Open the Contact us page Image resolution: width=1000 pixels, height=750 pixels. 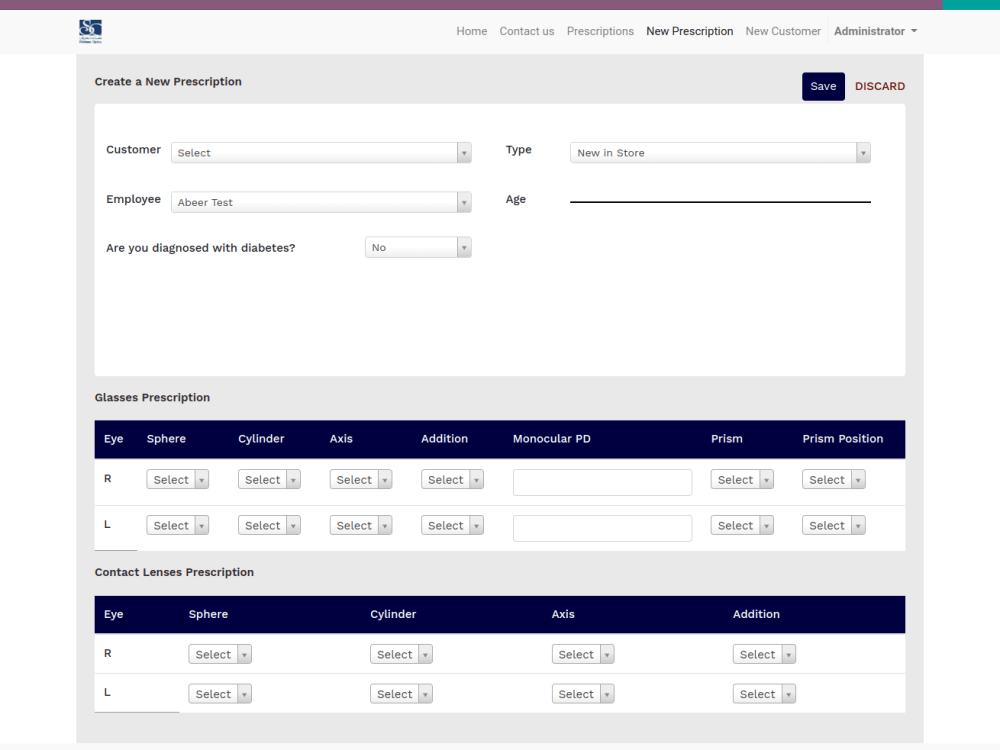(x=526, y=31)
